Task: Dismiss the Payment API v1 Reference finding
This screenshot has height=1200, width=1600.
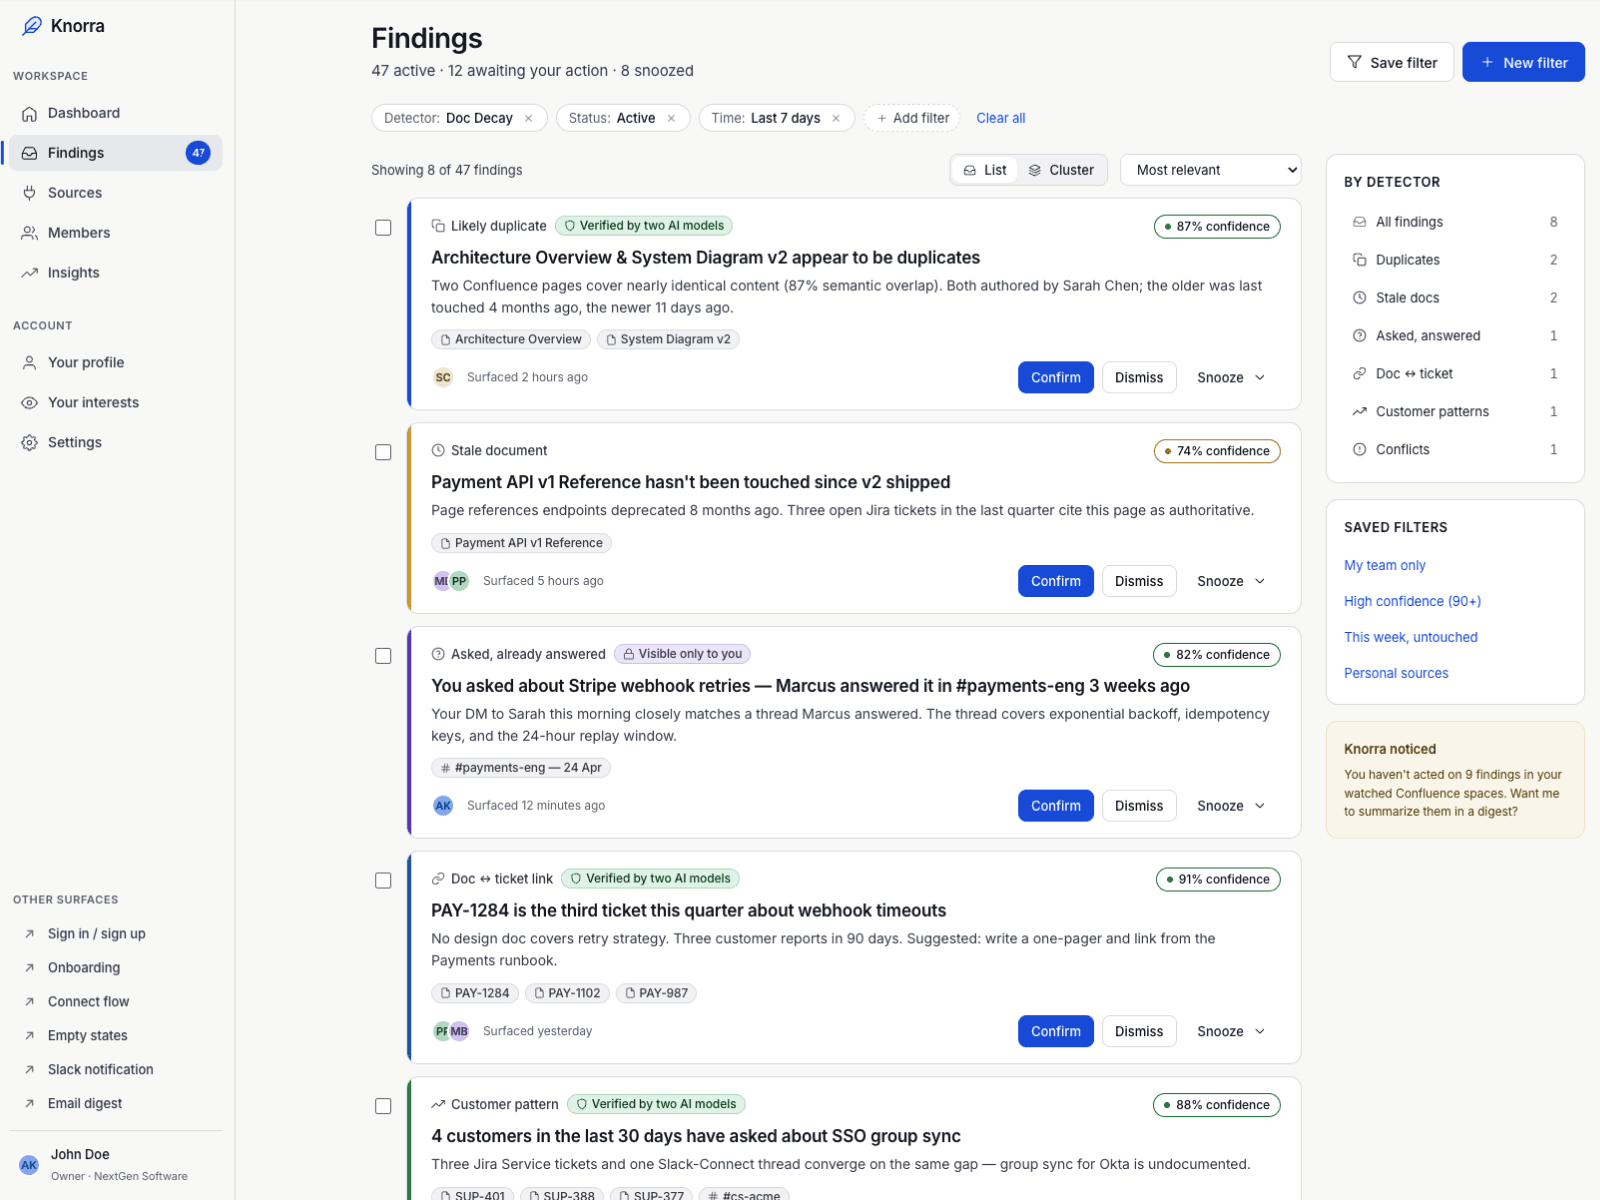Action: tap(1139, 581)
